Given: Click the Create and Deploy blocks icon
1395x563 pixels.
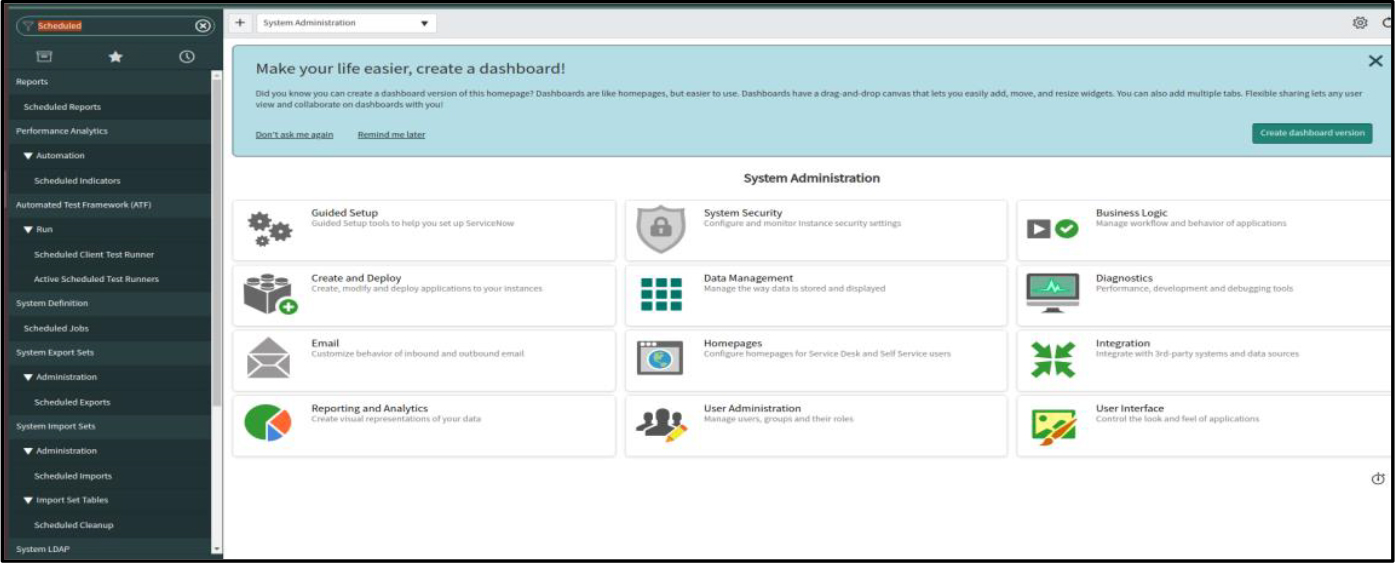Looking at the screenshot, I should pos(270,294).
